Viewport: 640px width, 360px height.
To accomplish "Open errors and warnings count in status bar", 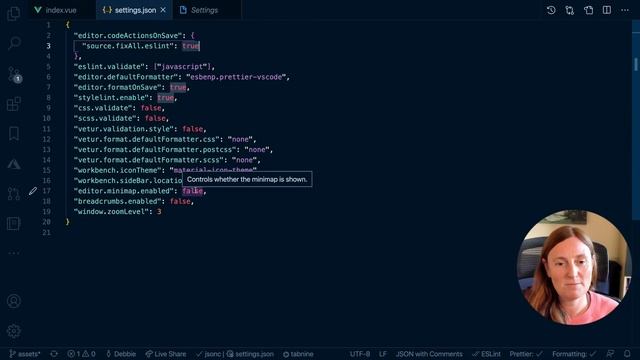I will click(82, 354).
